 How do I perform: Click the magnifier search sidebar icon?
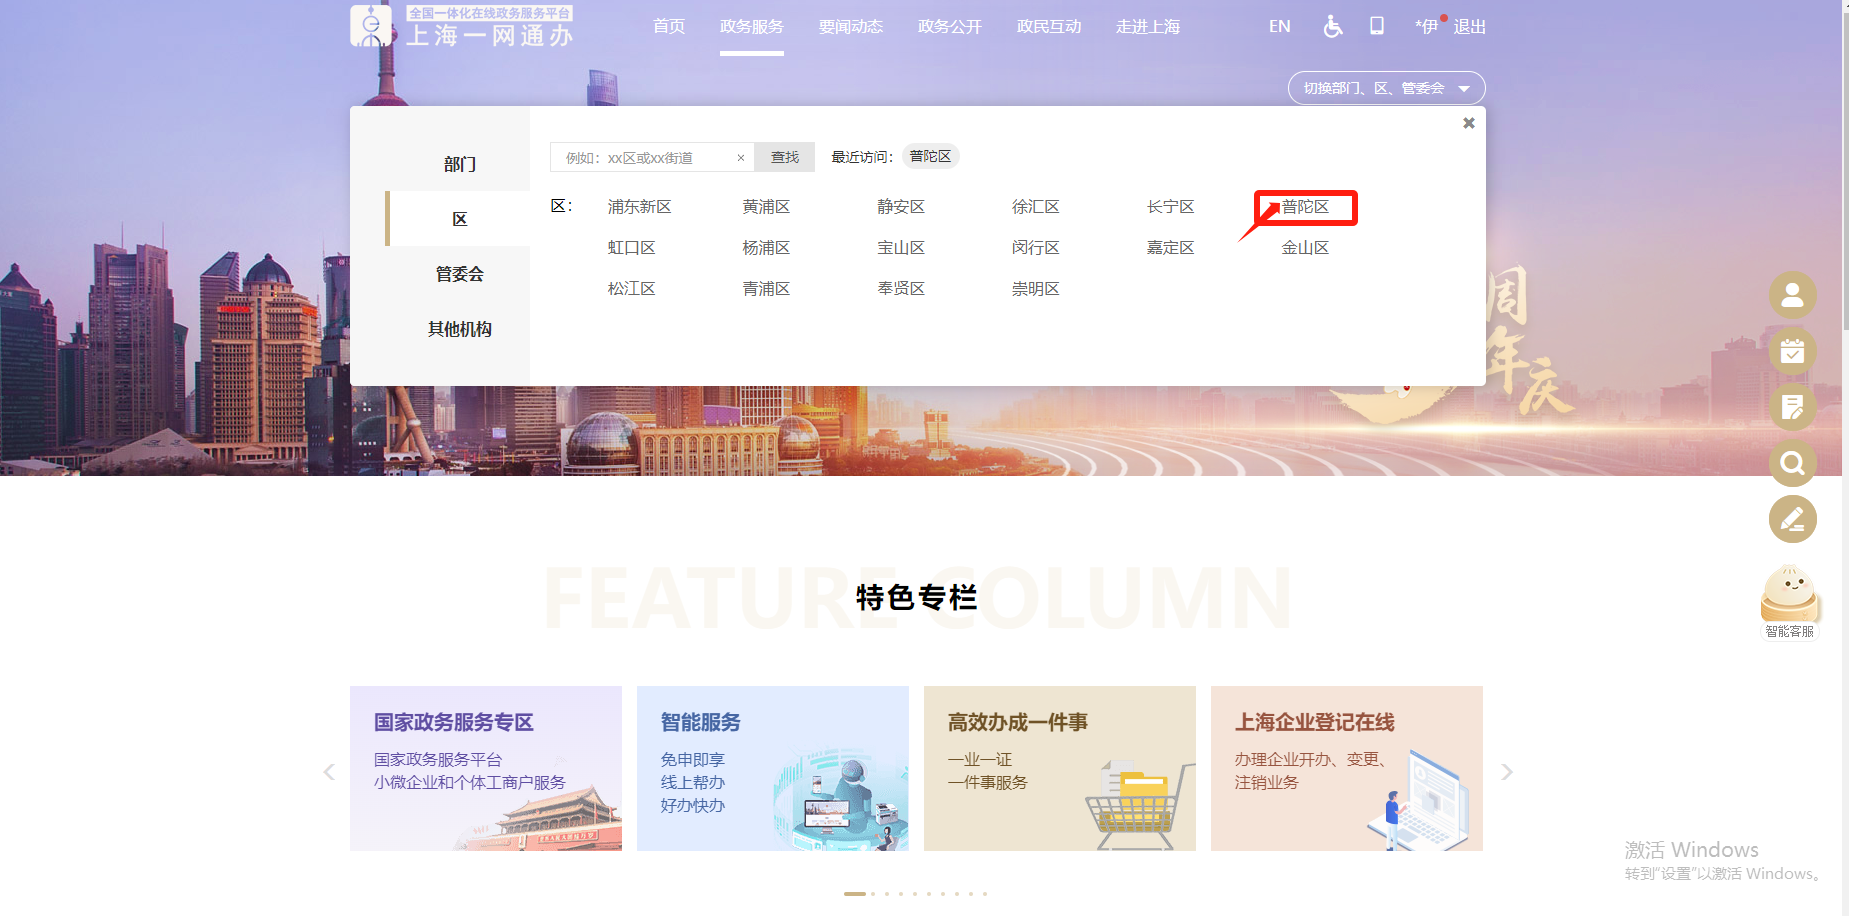click(x=1792, y=463)
